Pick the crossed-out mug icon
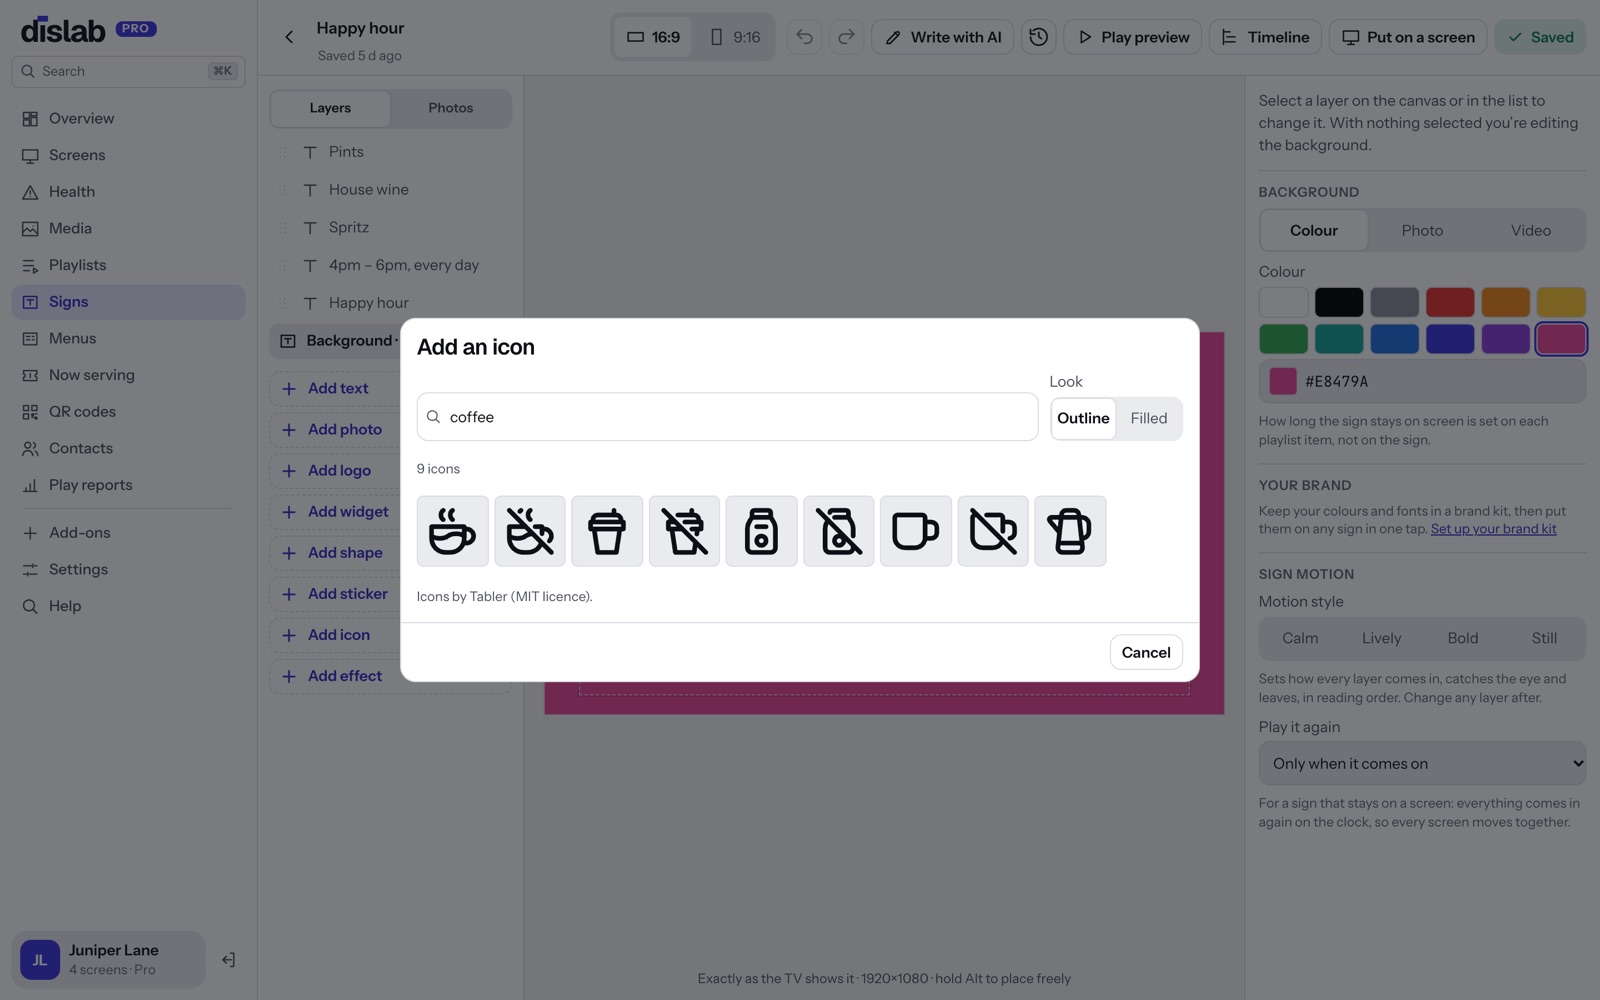The width and height of the screenshot is (1600, 1000). click(x=993, y=531)
